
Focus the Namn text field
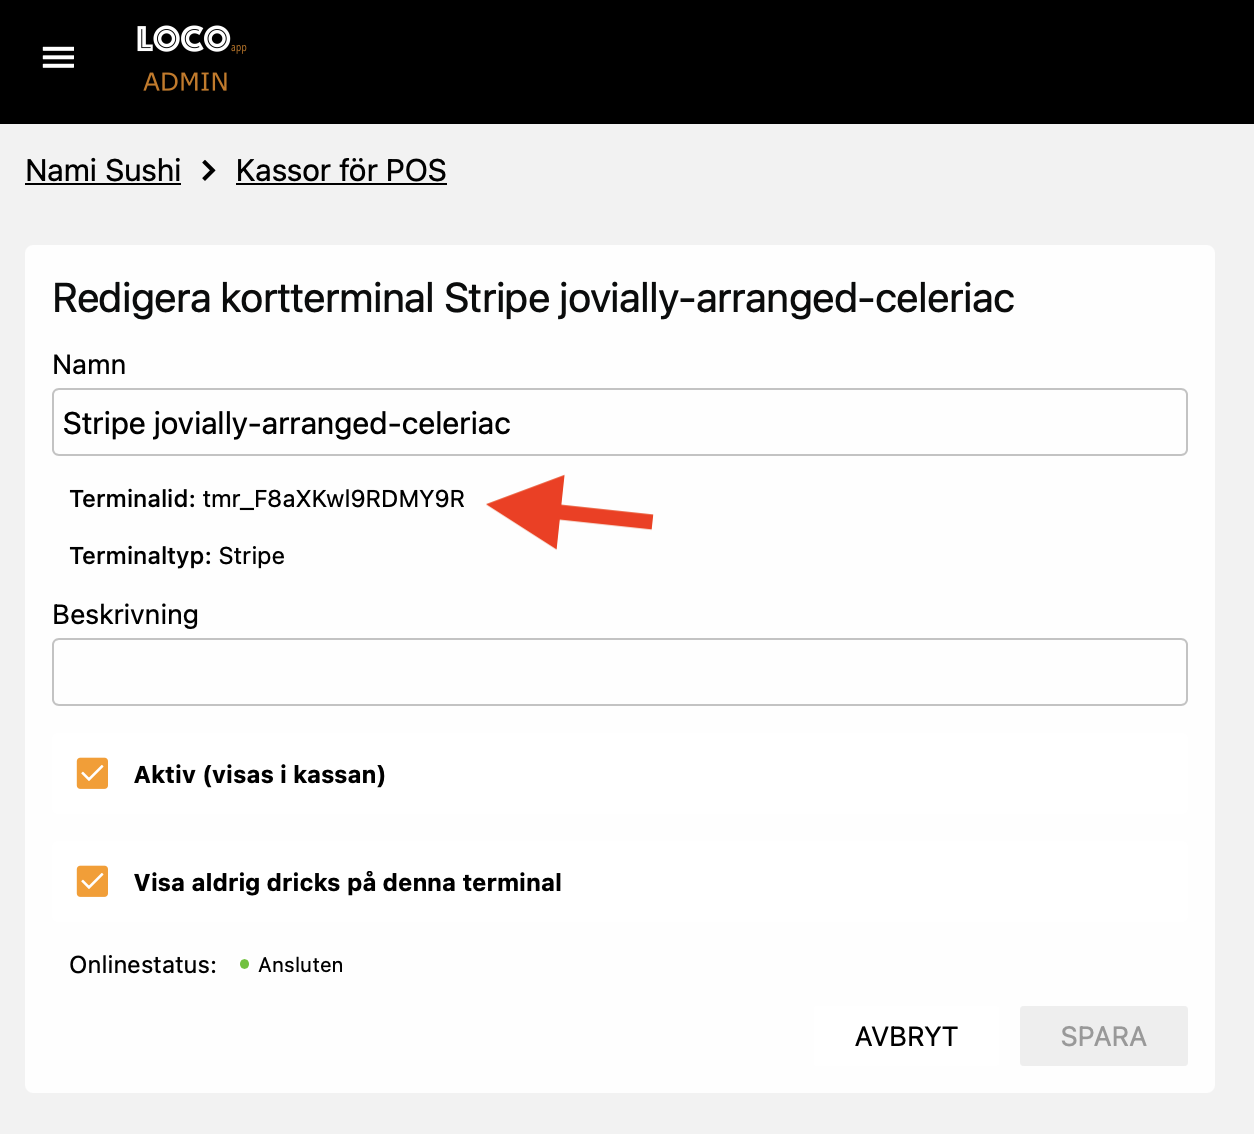[x=619, y=423]
